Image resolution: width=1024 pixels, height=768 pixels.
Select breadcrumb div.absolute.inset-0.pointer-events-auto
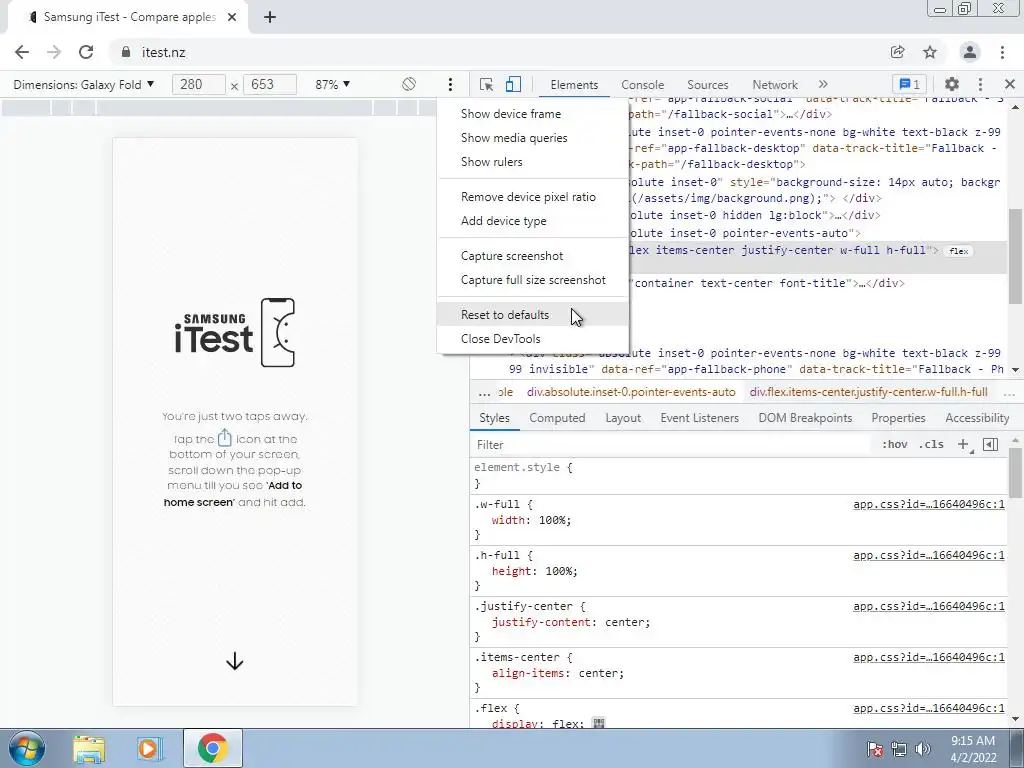click(631, 392)
